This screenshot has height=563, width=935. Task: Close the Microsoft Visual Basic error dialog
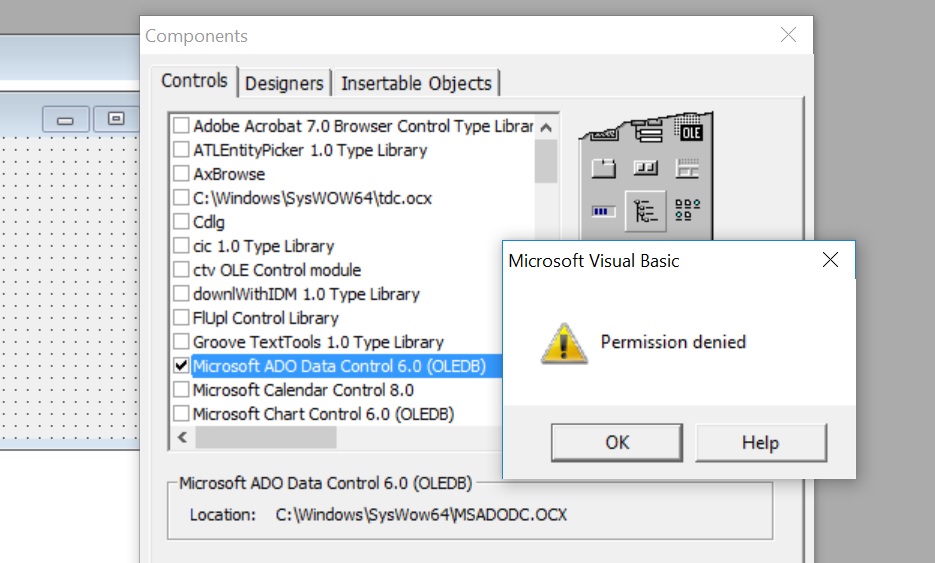coord(830,260)
